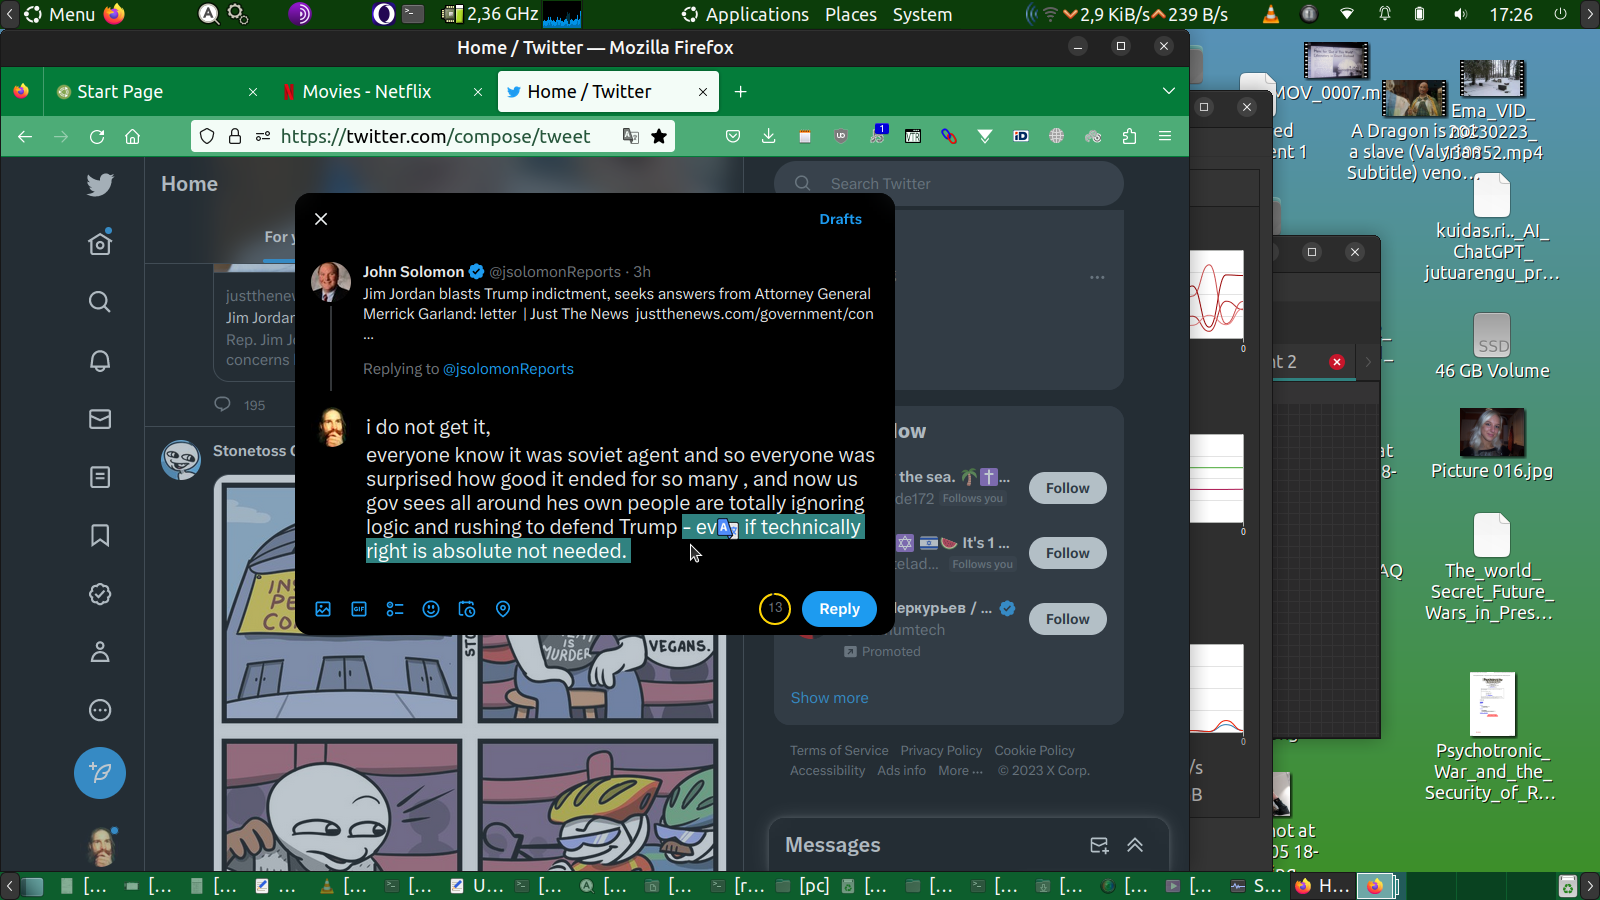Open a new Firefox tab
This screenshot has height=900, width=1600.
click(740, 91)
